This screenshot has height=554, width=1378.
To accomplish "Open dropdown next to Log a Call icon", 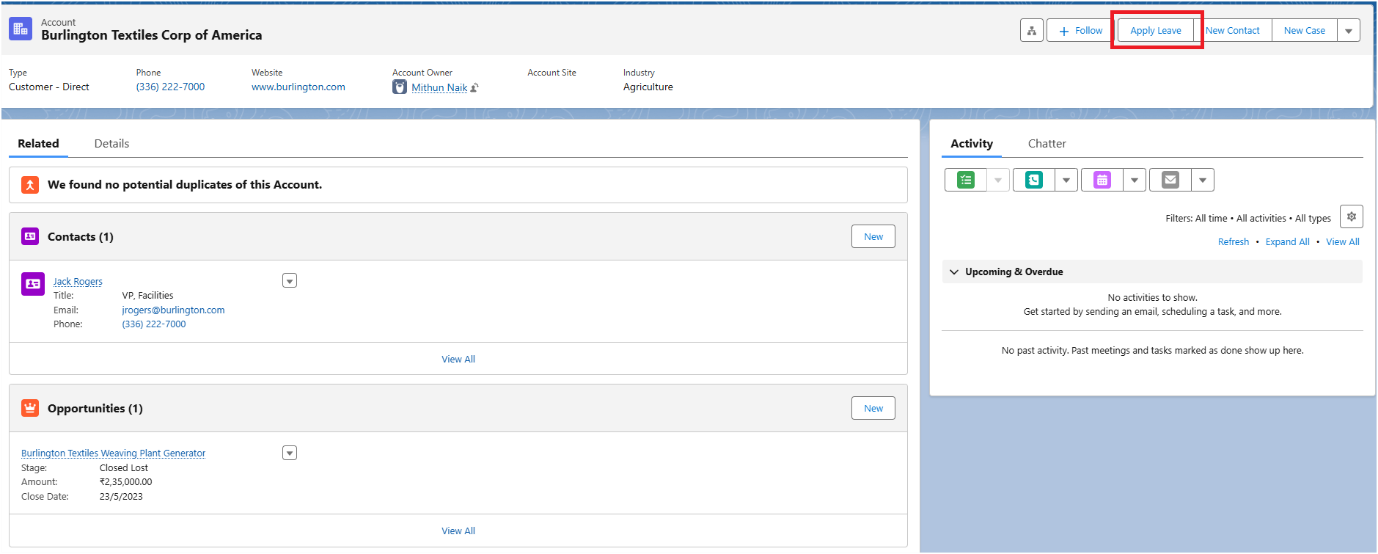I will pyautogui.click(x=1066, y=180).
